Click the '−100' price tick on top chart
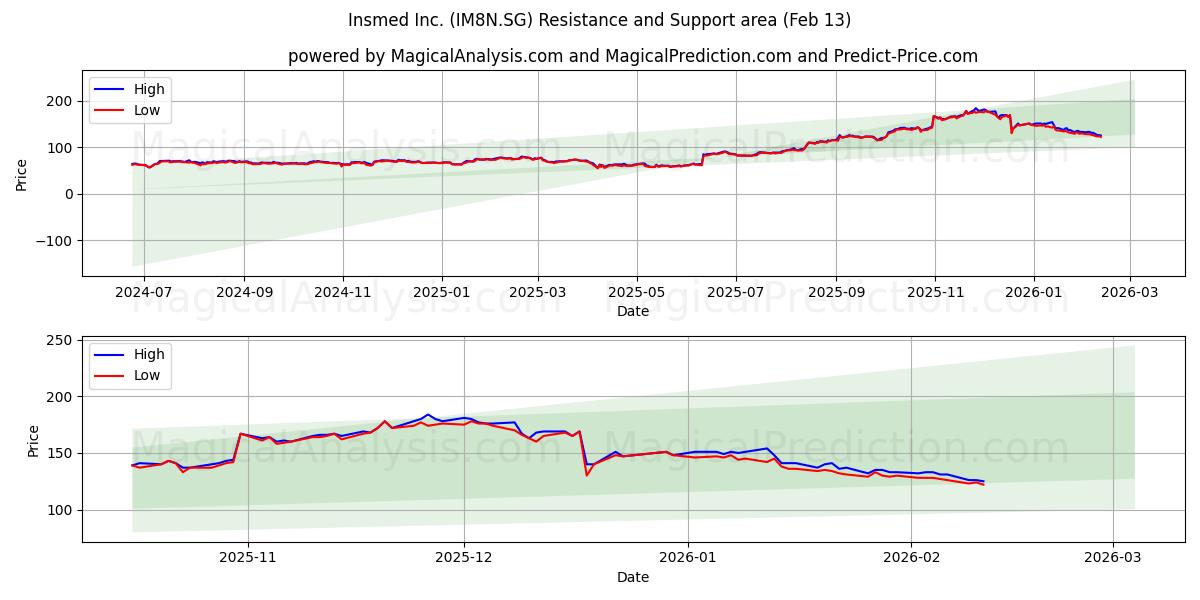Screen dimensions: 1200x600 click(x=54, y=241)
